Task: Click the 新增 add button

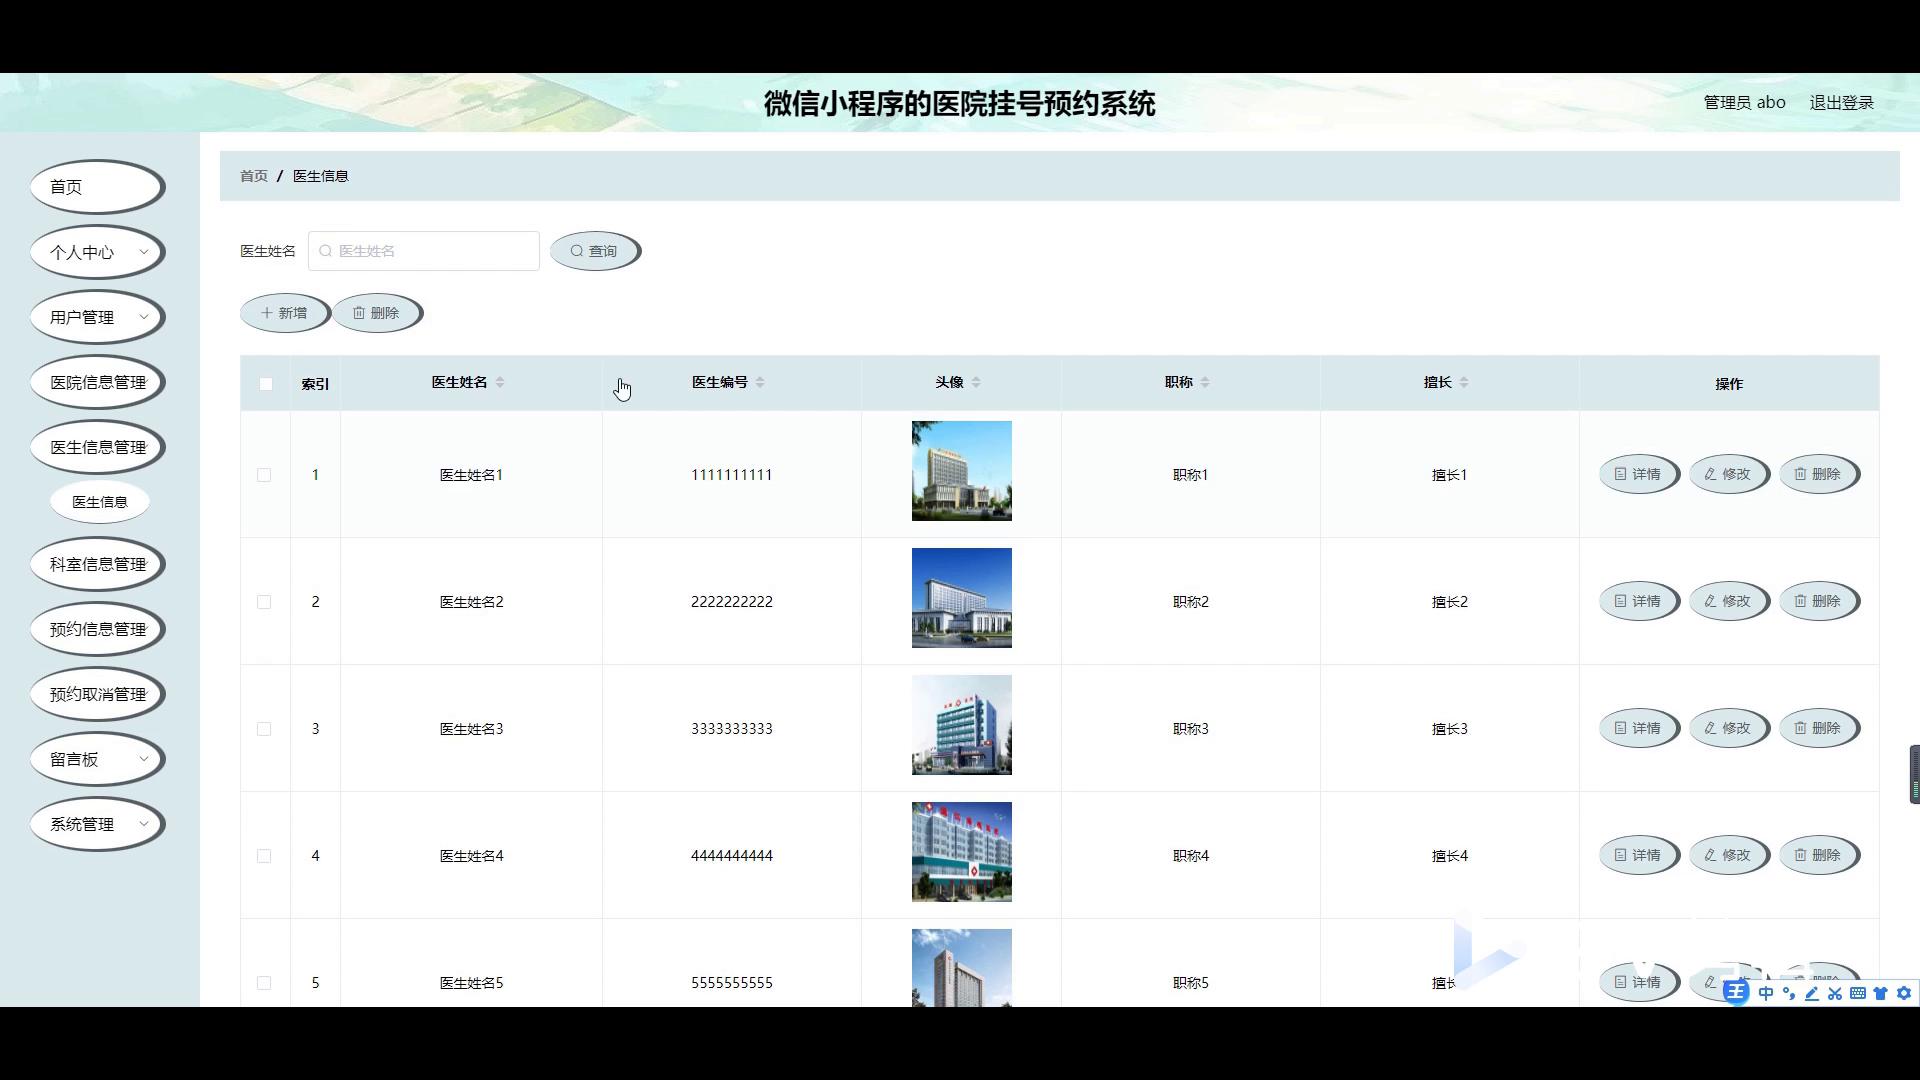Action: coord(284,313)
